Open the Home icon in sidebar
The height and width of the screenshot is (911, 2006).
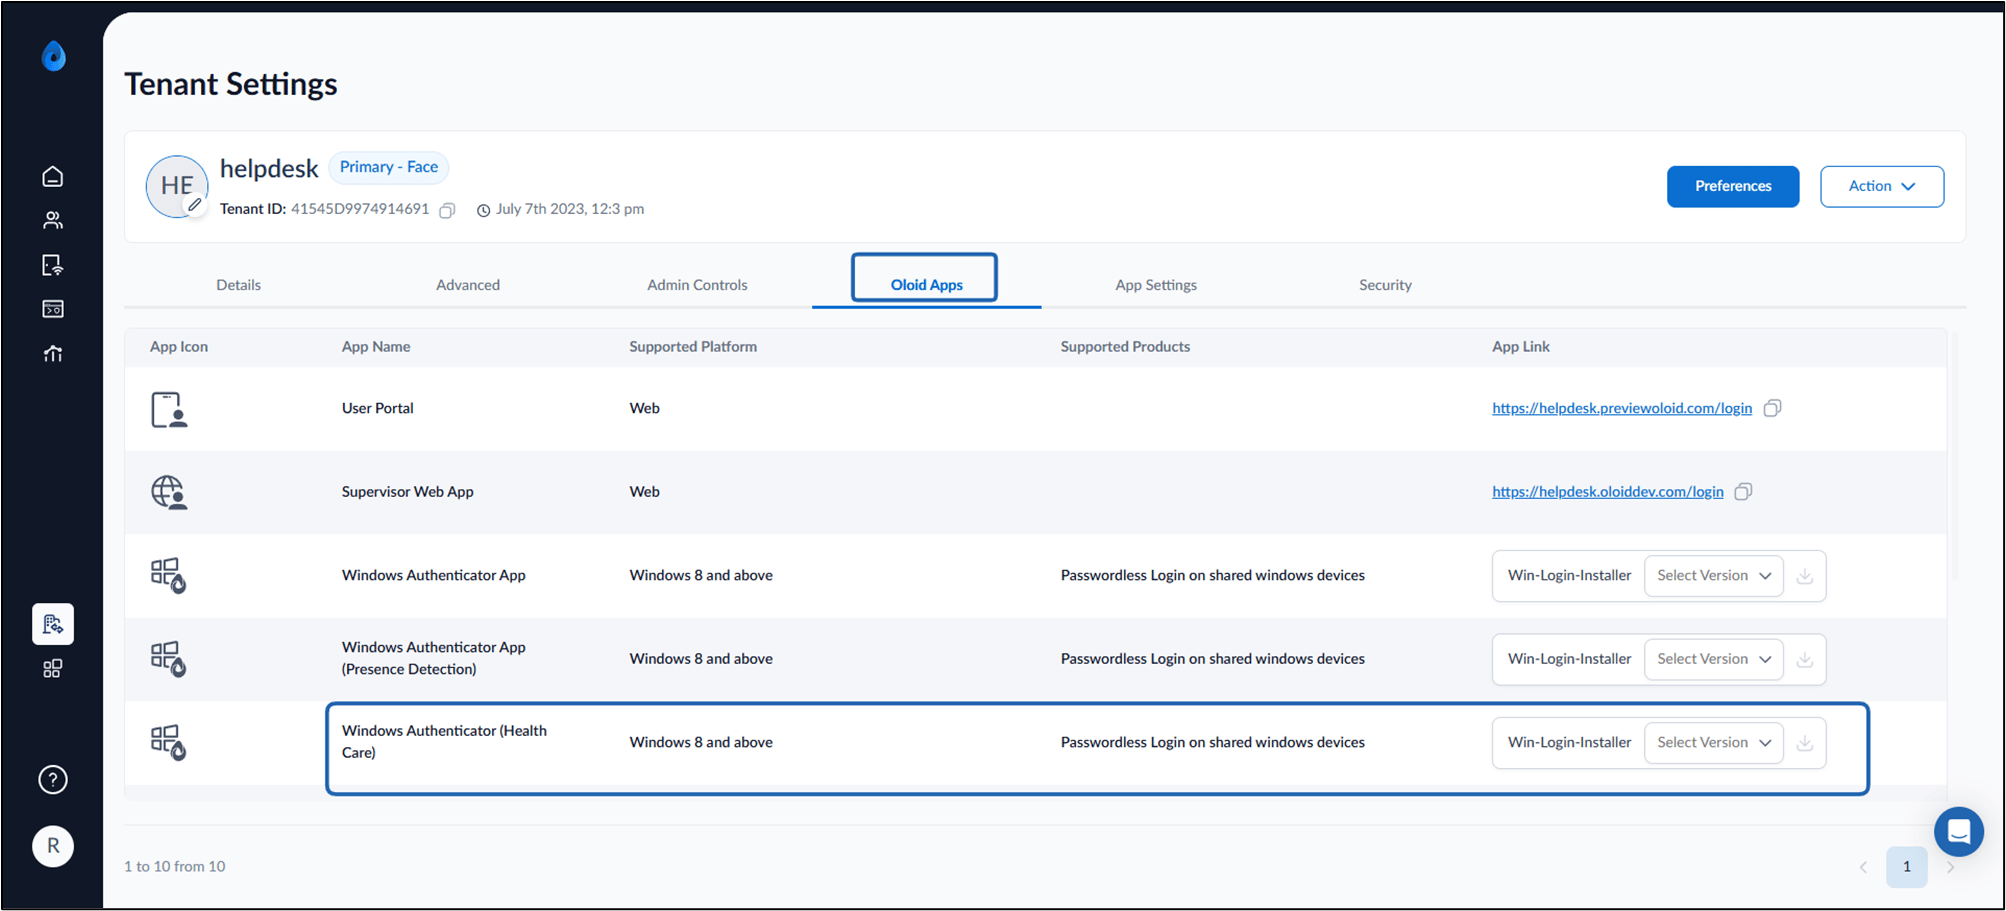pyautogui.click(x=53, y=177)
